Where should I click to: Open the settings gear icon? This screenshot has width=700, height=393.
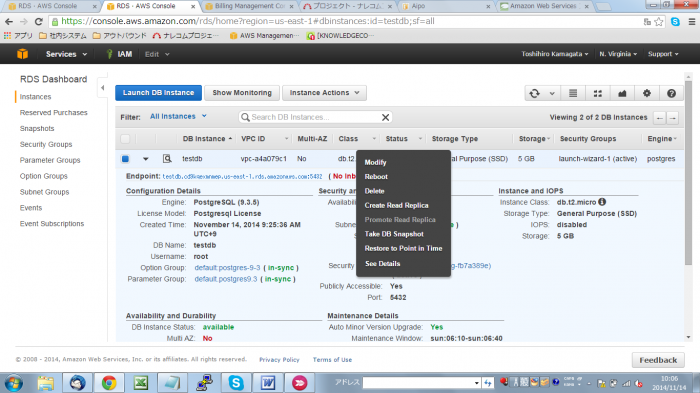click(646, 93)
